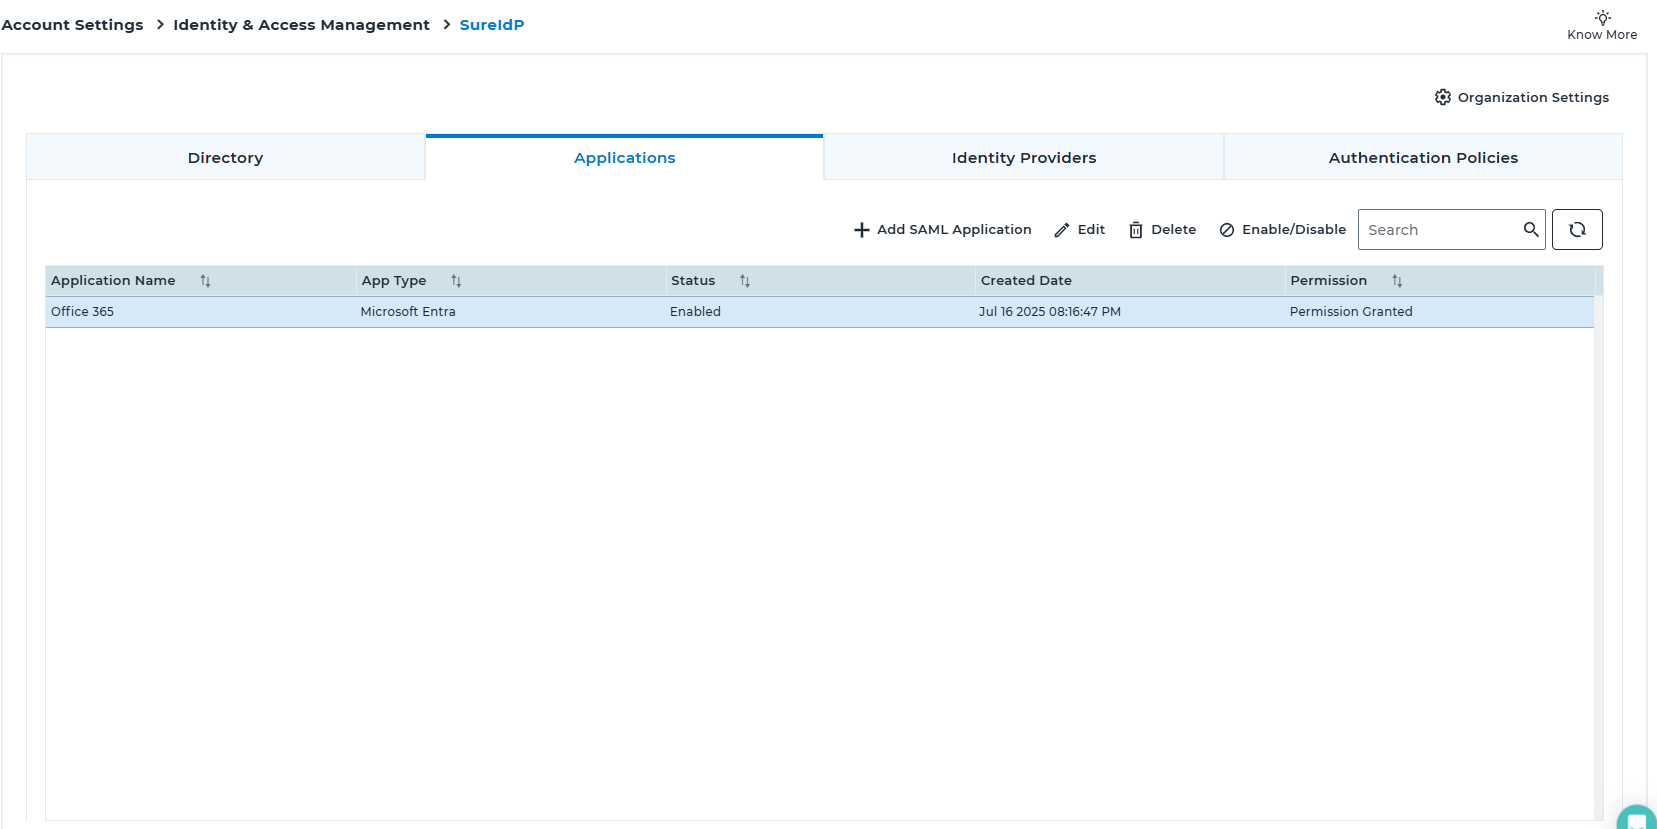This screenshot has width=1657, height=829.
Task: Focus the Search input field
Action: tap(1438, 230)
